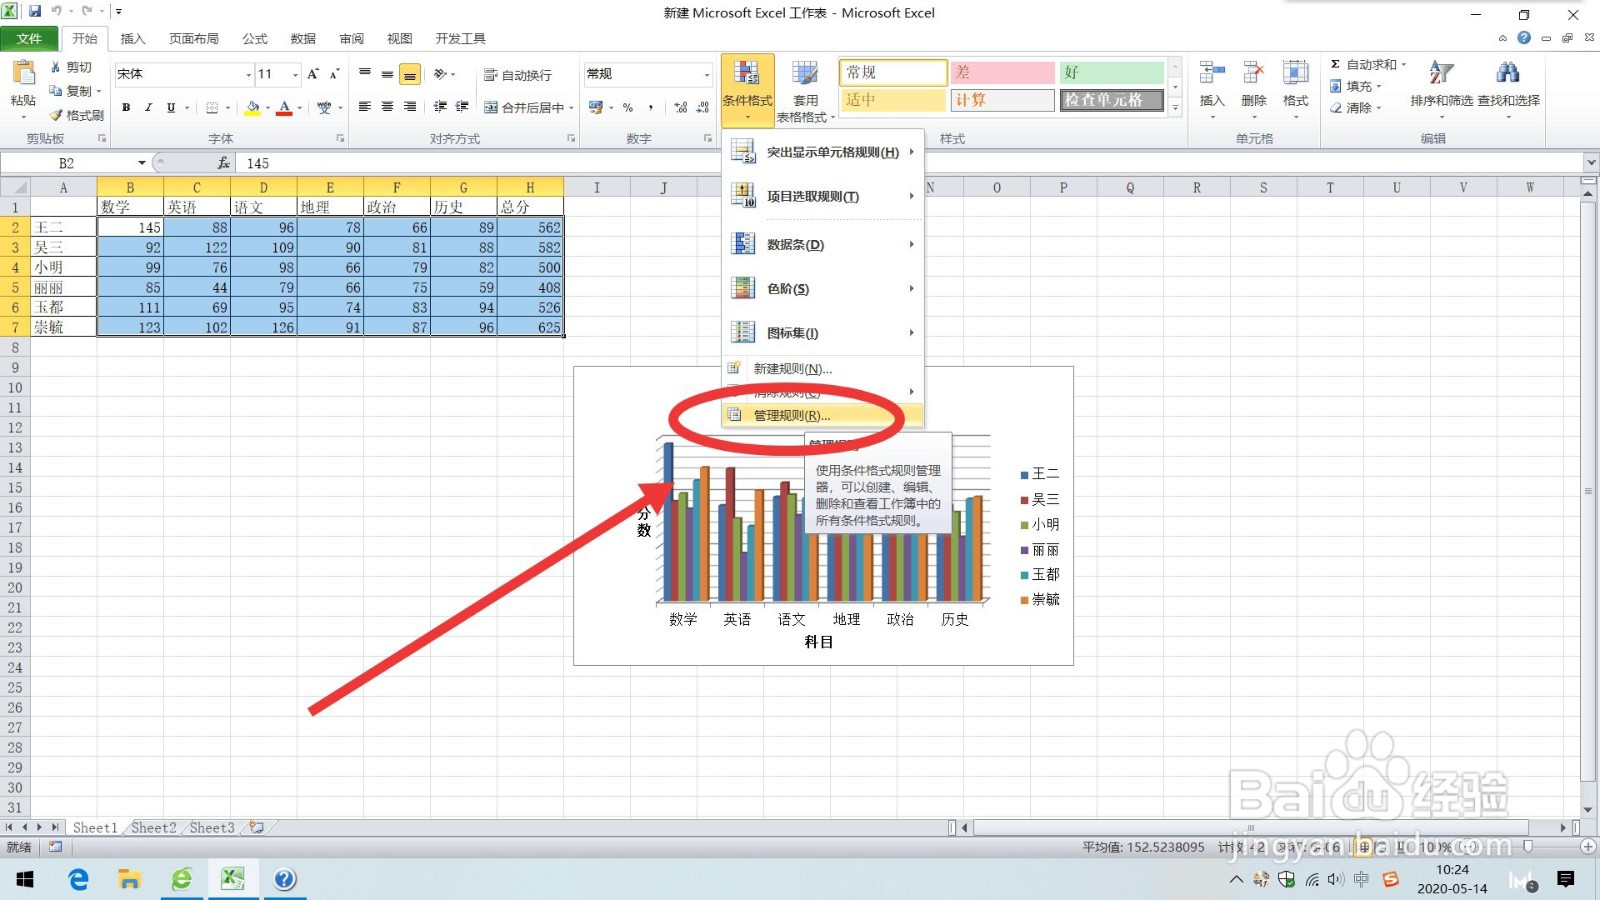Screen dimensions: 1600x900
Task: Click the decrease decimal places icon
Action: tap(702, 107)
